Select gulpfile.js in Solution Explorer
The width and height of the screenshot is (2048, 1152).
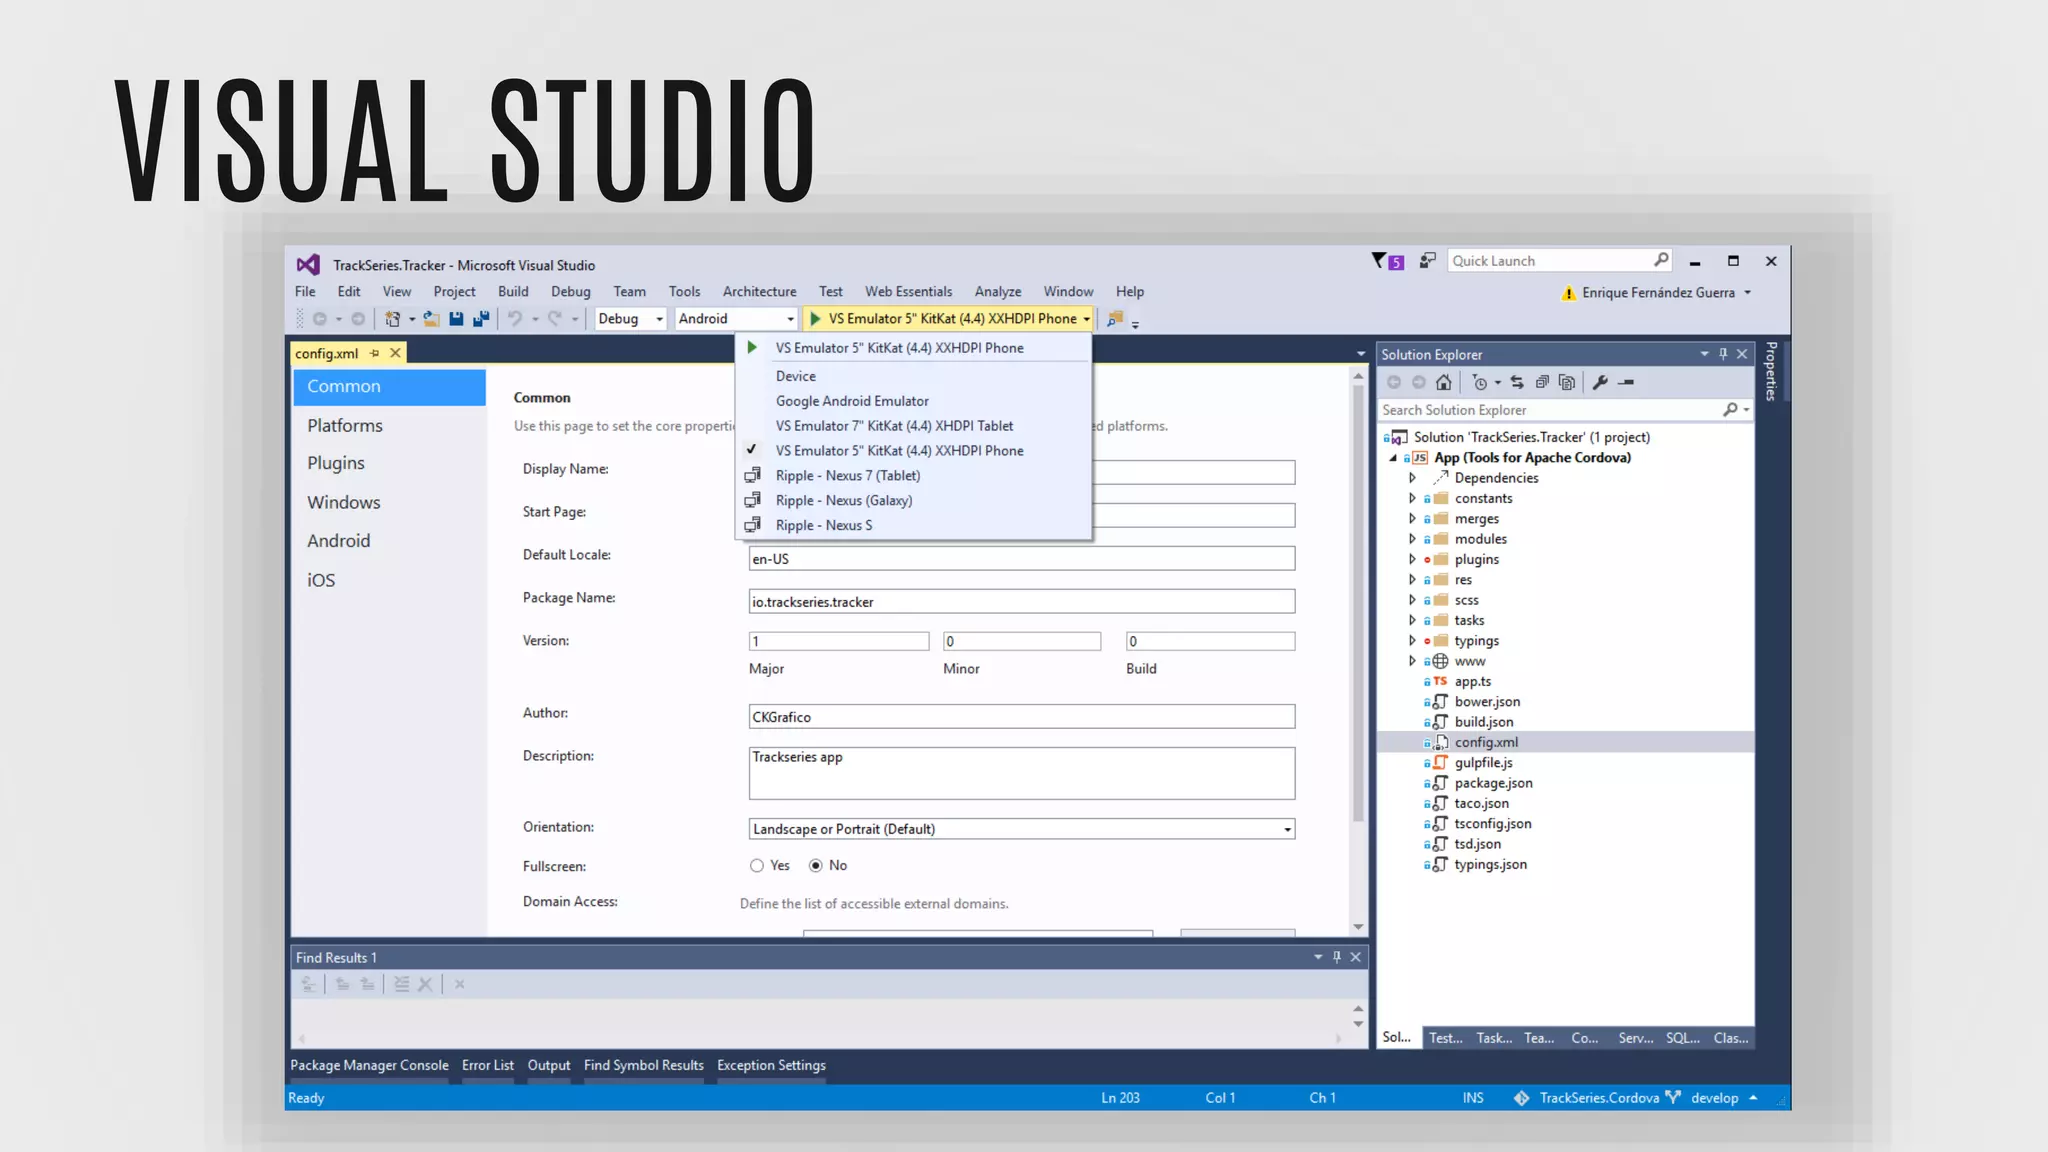(x=1483, y=763)
